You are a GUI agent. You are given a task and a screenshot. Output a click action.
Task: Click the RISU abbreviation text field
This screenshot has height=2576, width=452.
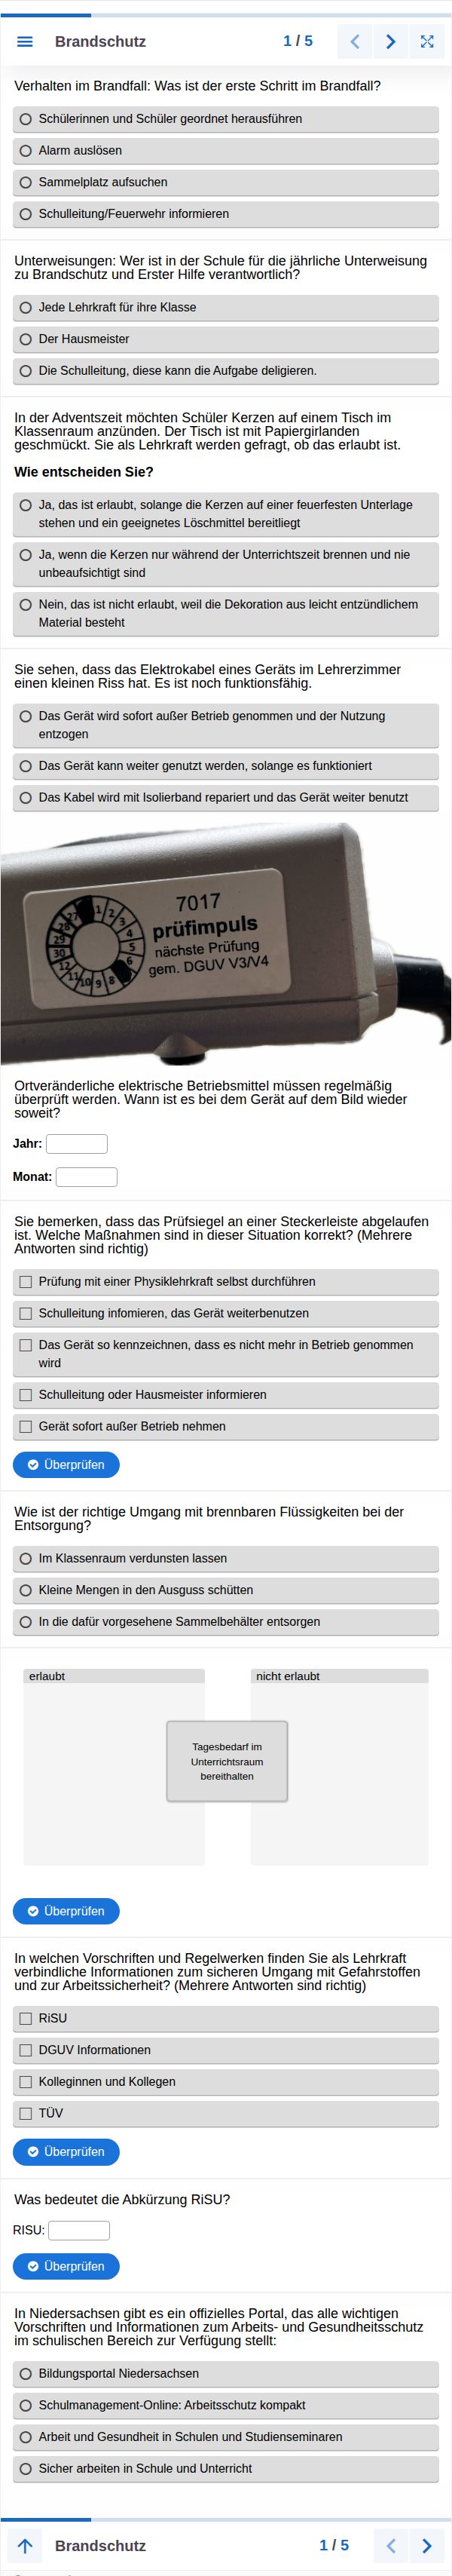79,2230
